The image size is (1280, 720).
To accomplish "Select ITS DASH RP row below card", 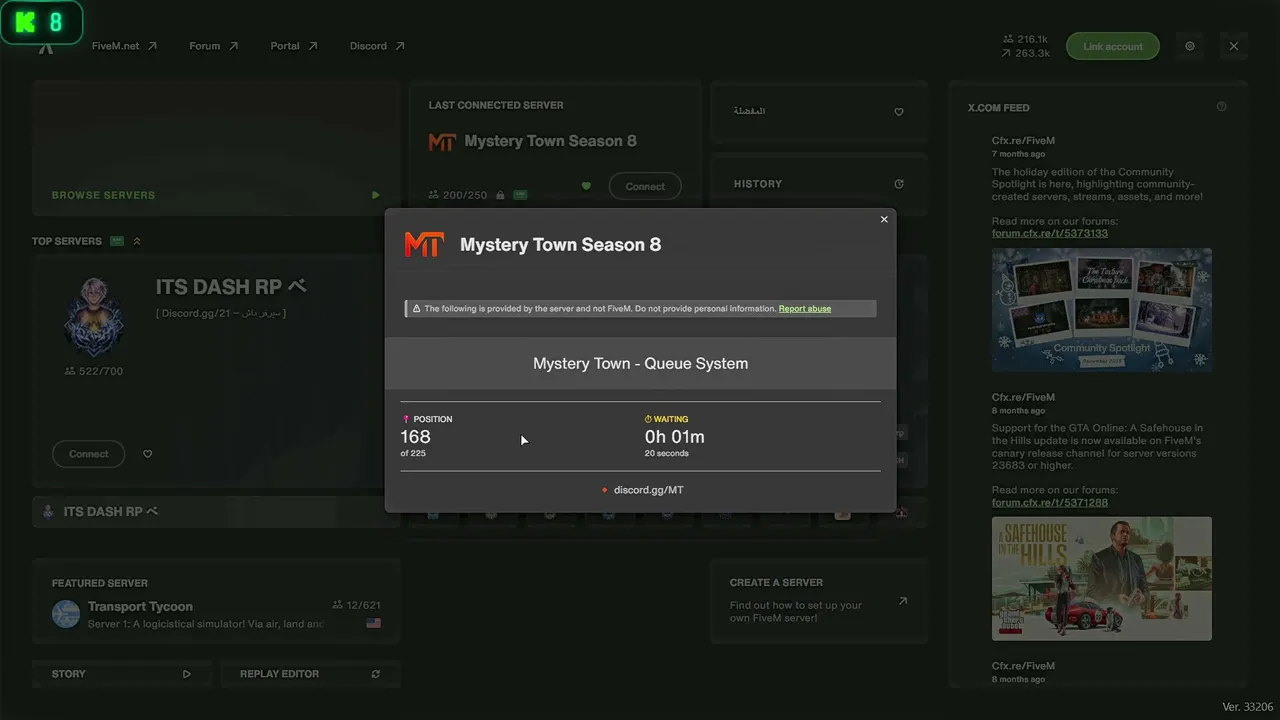I will pos(216,511).
